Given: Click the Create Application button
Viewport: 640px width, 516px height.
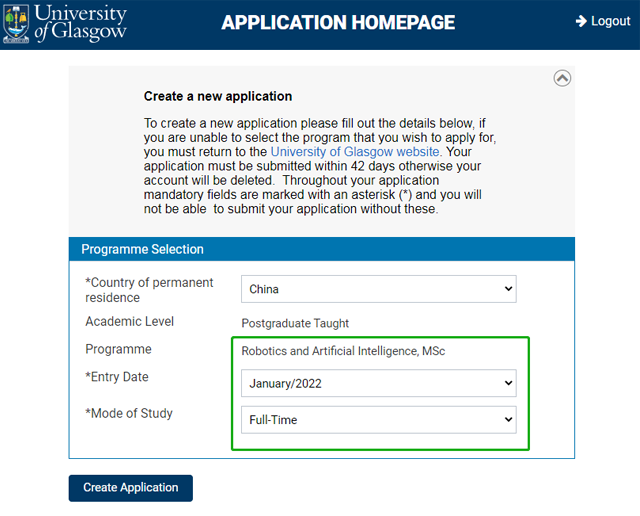Looking at the screenshot, I should tap(131, 488).
